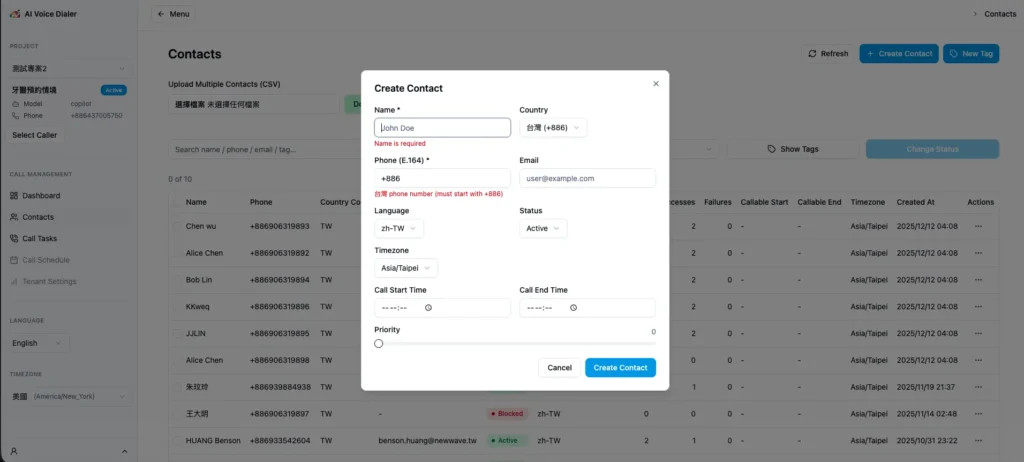The image size is (1024, 462).
Task: Open the actions ellipsis for Chen wu
Action: coord(979,226)
